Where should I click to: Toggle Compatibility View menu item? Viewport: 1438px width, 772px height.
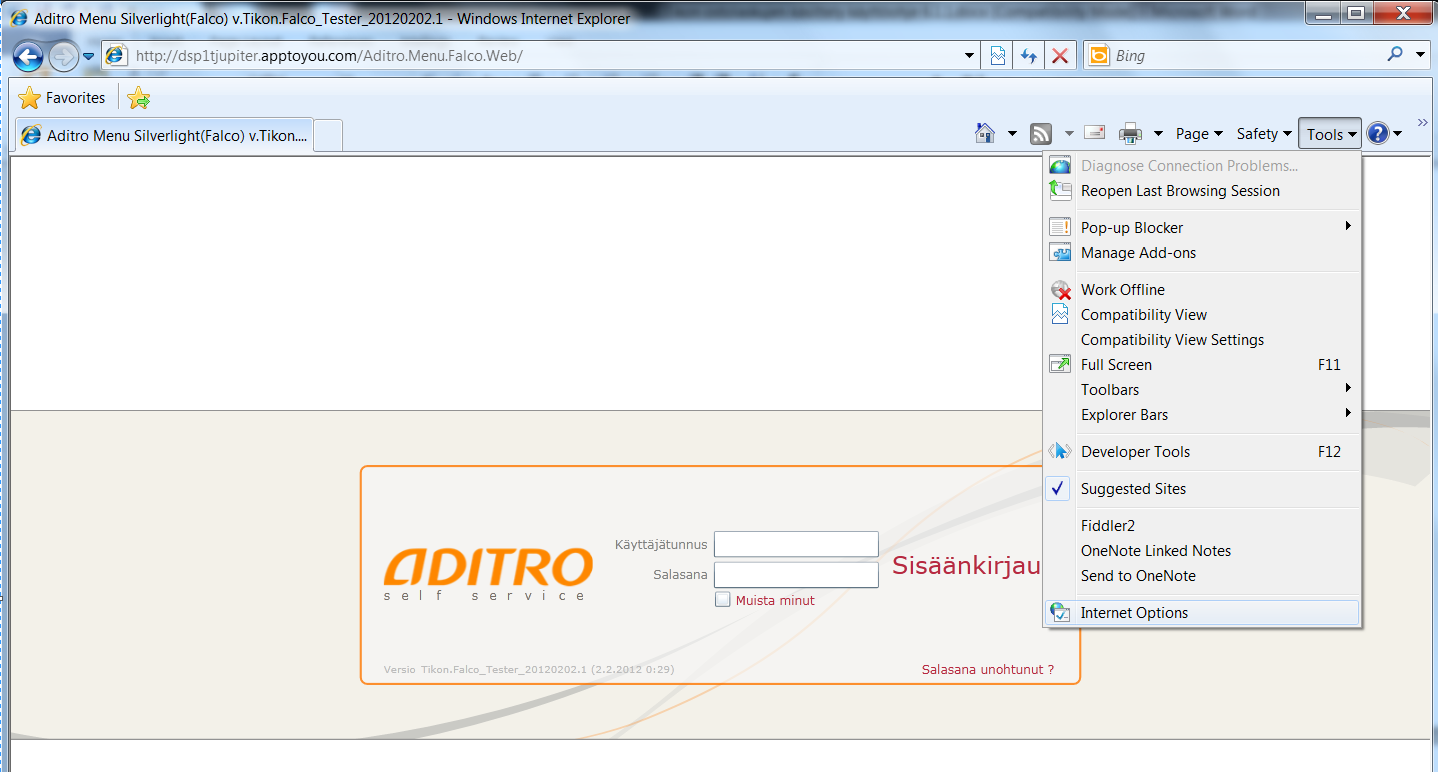pyautogui.click(x=1202, y=315)
